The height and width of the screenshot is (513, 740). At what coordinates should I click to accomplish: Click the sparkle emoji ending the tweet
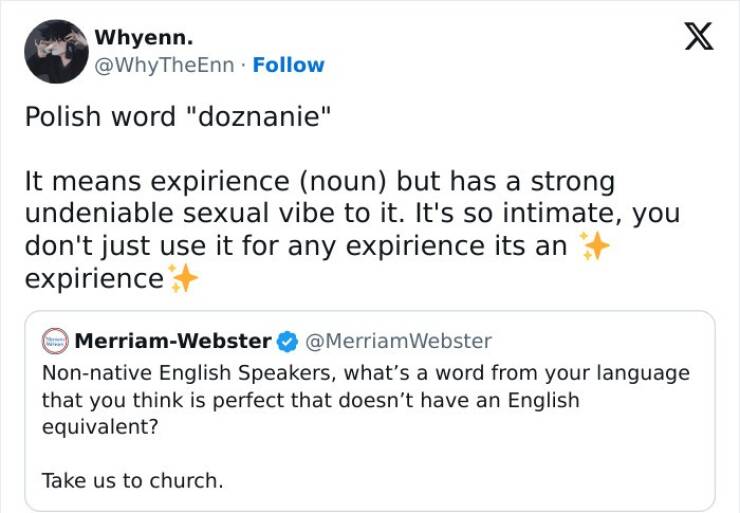pyautogui.click(x=182, y=278)
